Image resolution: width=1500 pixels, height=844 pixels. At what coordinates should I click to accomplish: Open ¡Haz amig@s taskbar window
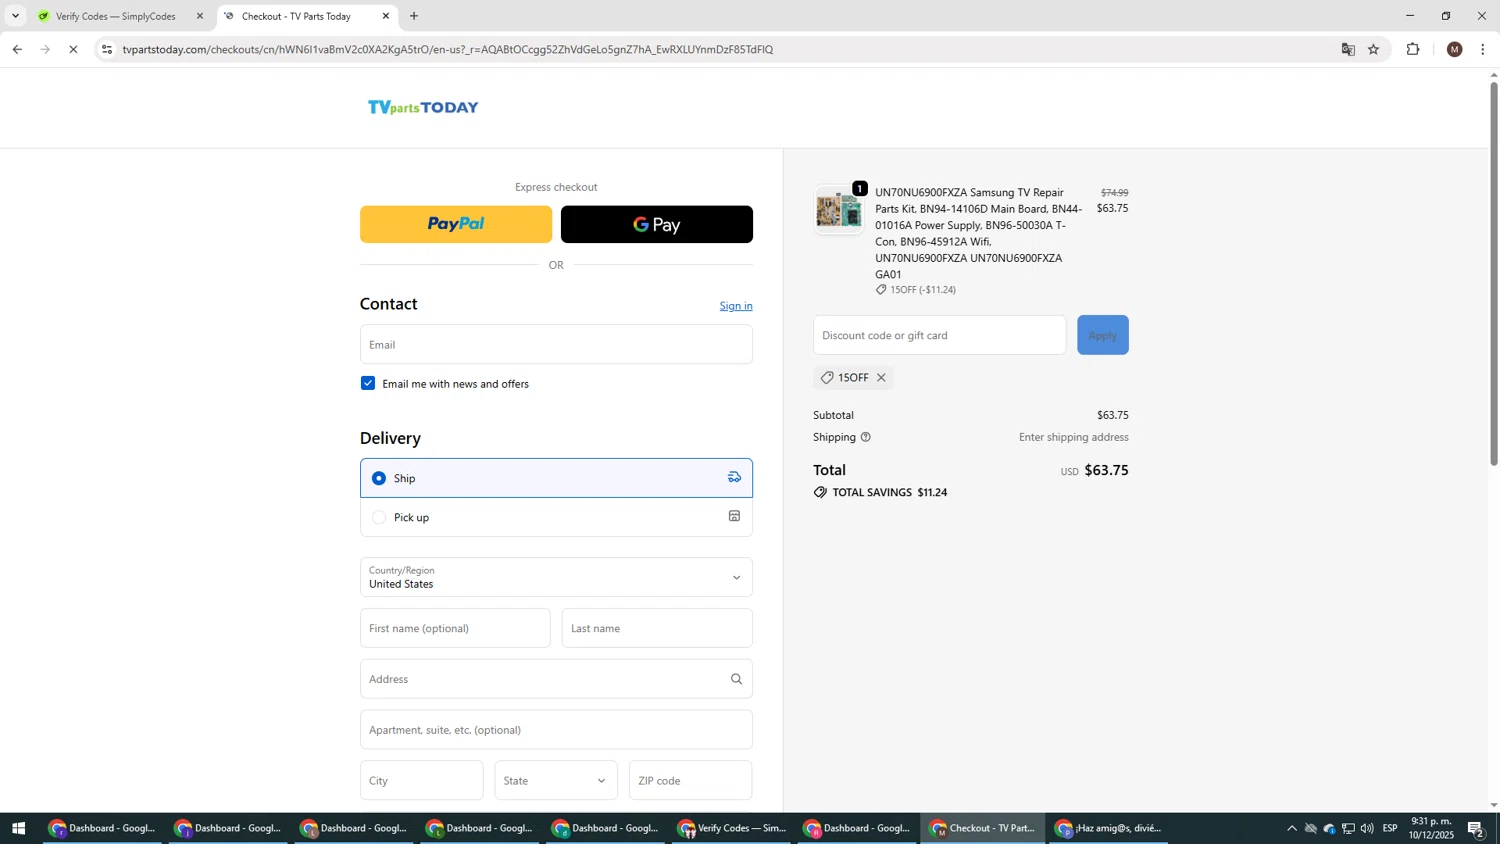click(1110, 828)
